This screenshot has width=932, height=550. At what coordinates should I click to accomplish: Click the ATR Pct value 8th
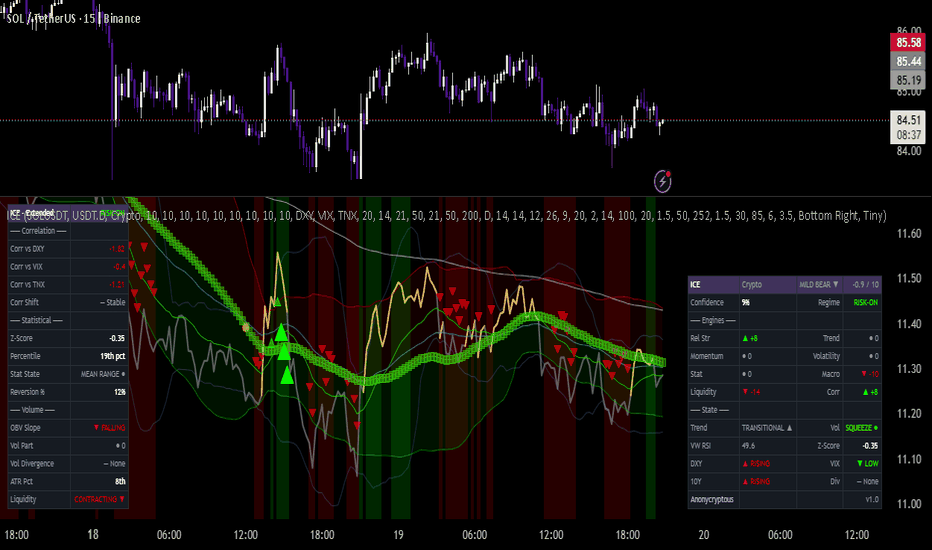point(120,481)
